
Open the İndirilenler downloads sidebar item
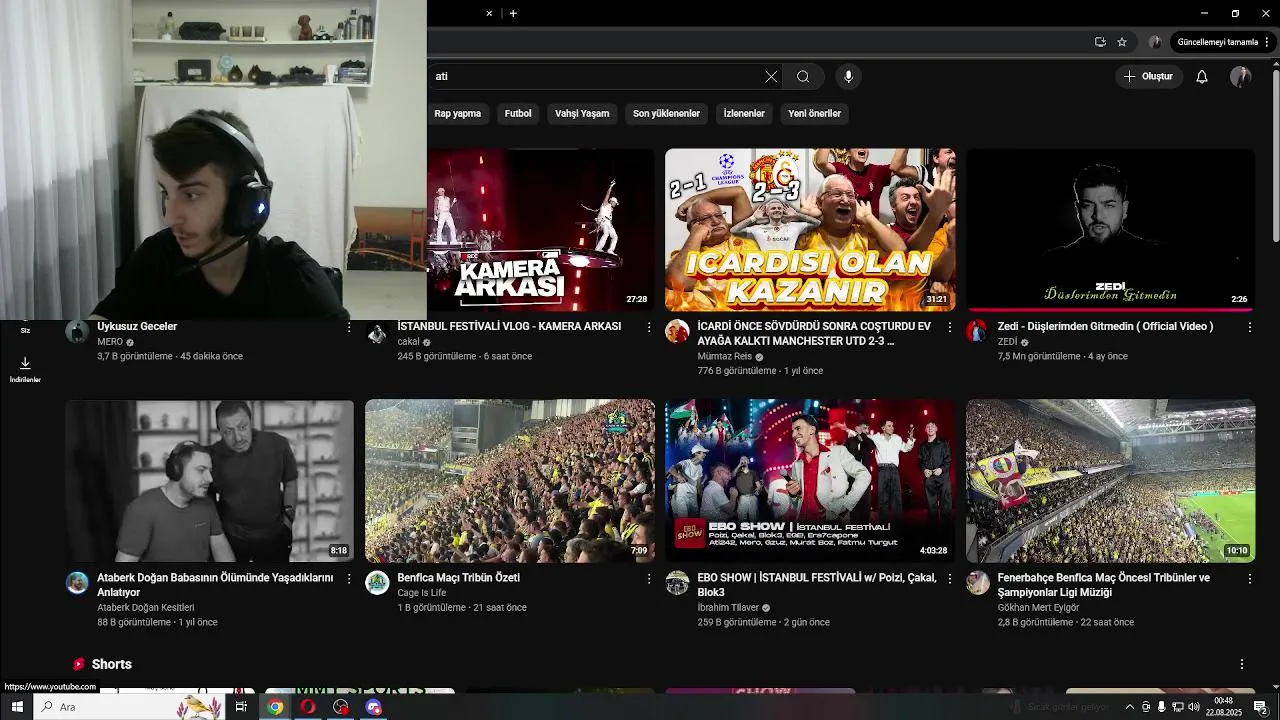25,369
